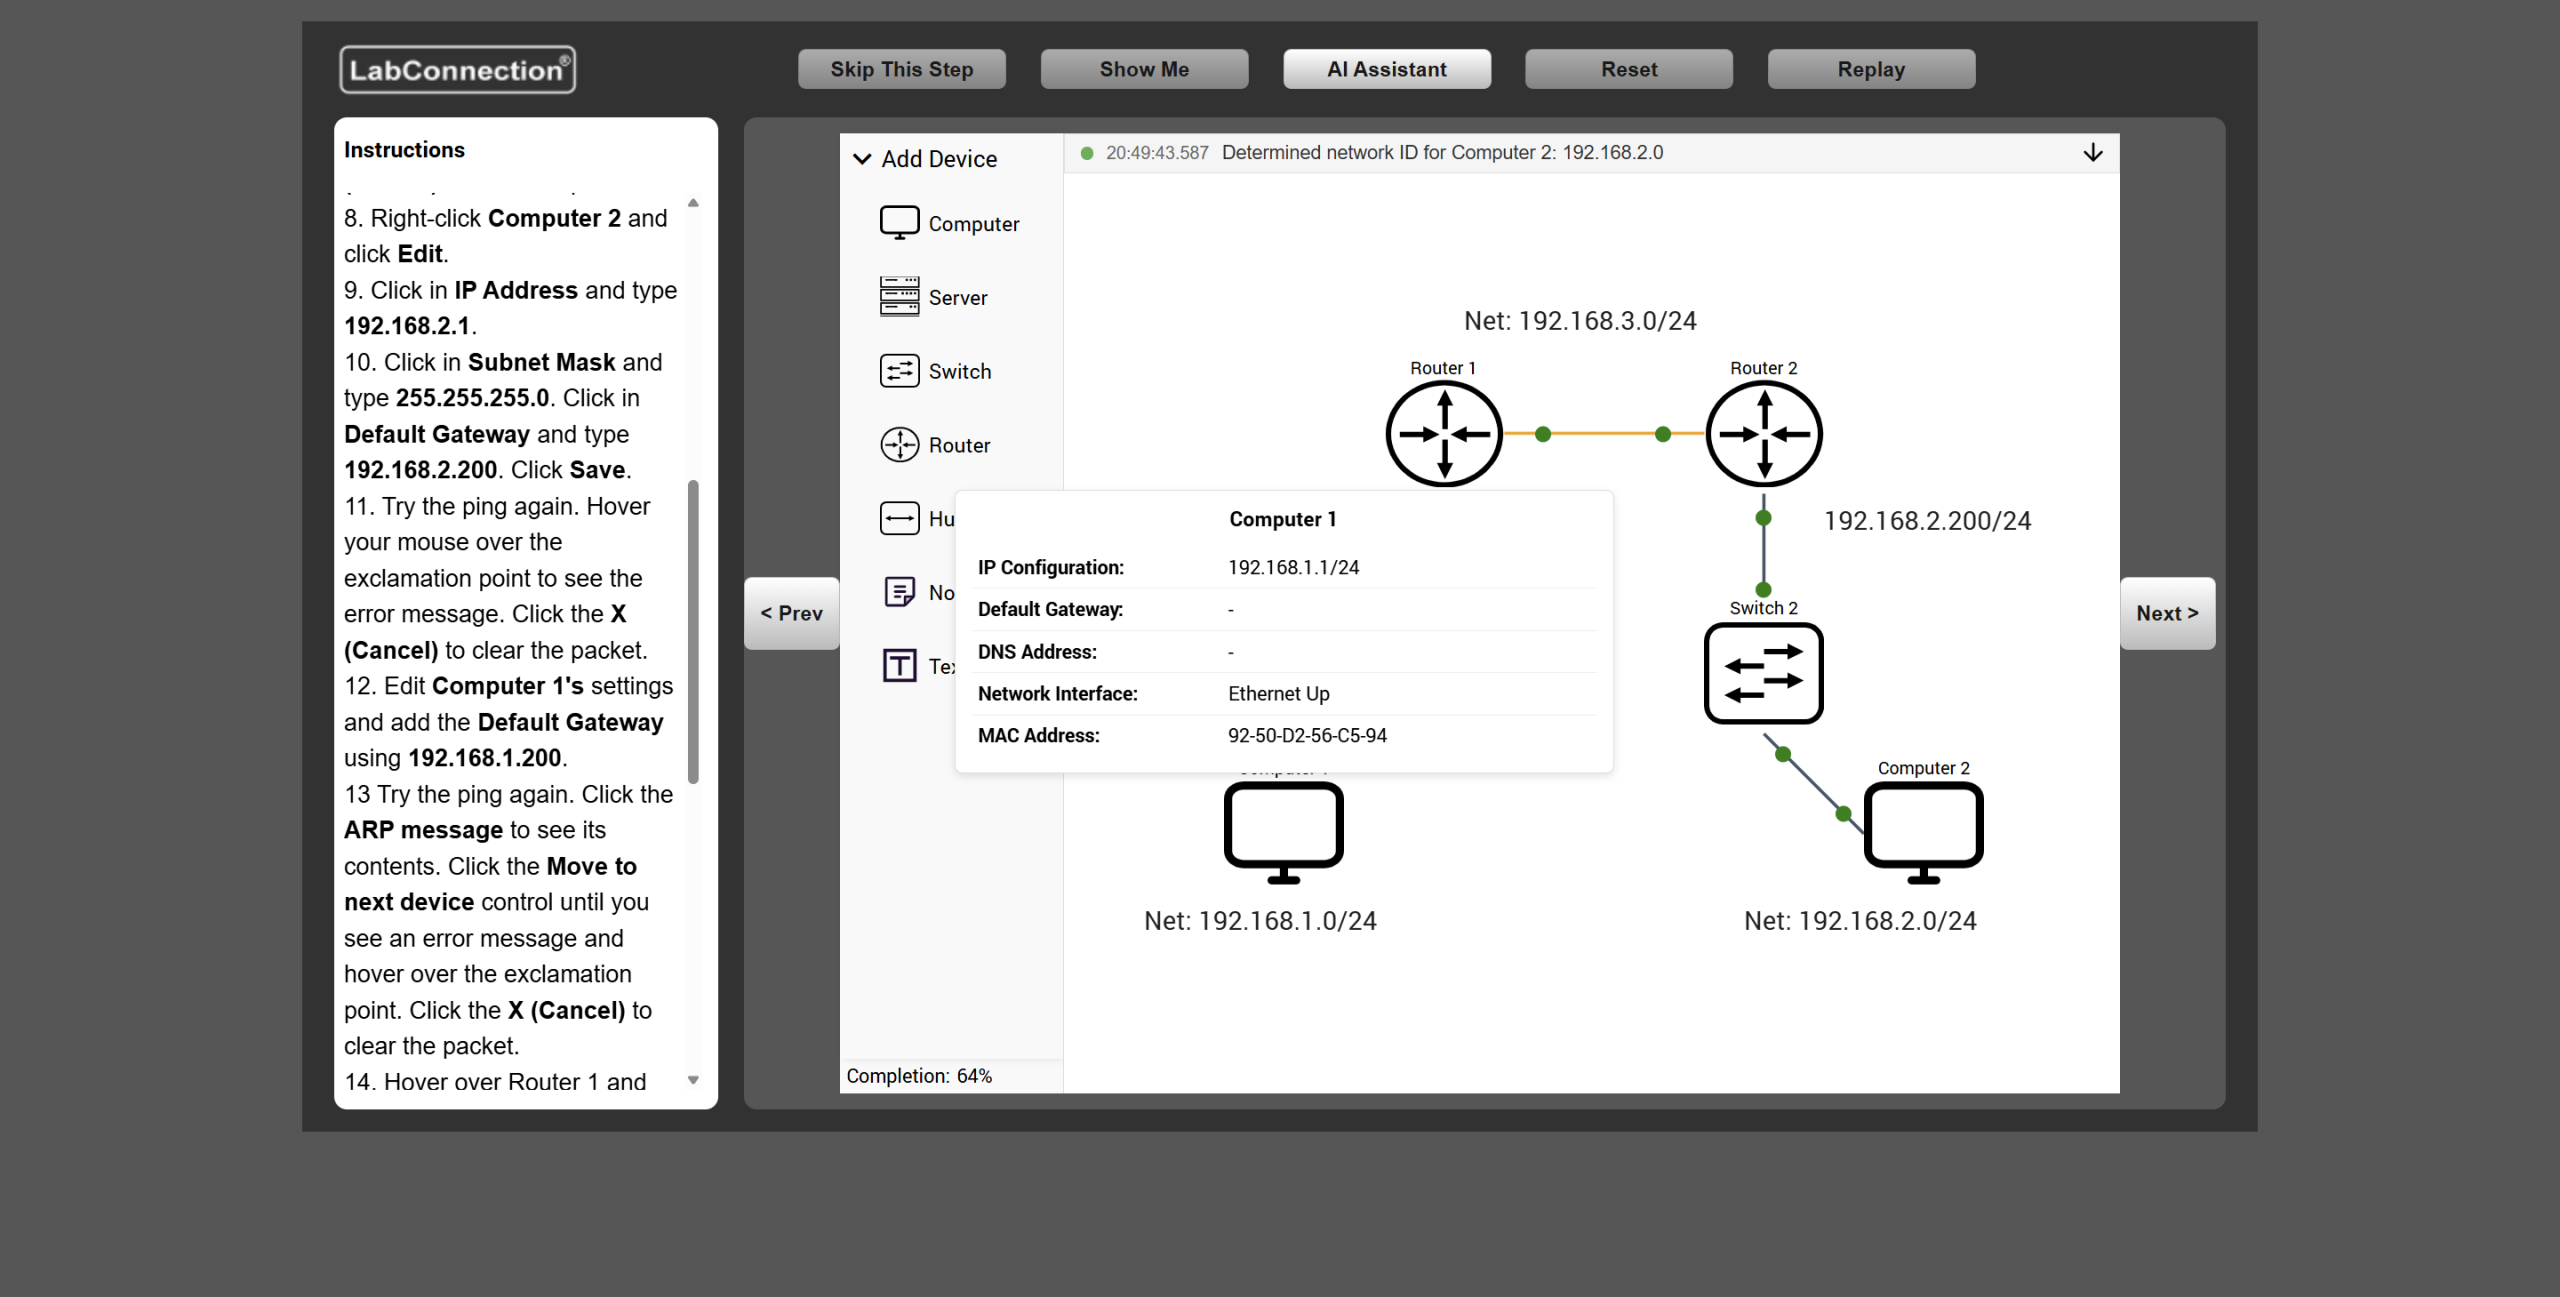This screenshot has height=1297, width=2560.
Task: Click the Router 1 icon on the canvas
Action: (1443, 434)
